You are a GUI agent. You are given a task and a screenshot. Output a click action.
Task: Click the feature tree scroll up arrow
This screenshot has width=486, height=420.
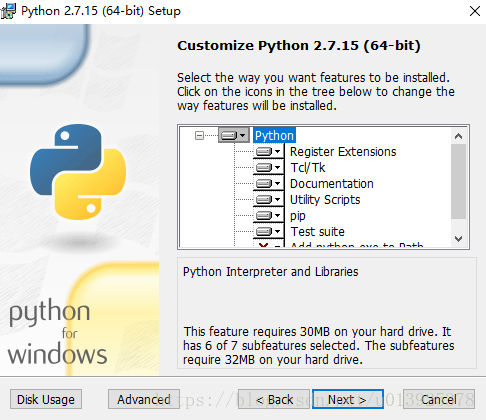(459, 136)
